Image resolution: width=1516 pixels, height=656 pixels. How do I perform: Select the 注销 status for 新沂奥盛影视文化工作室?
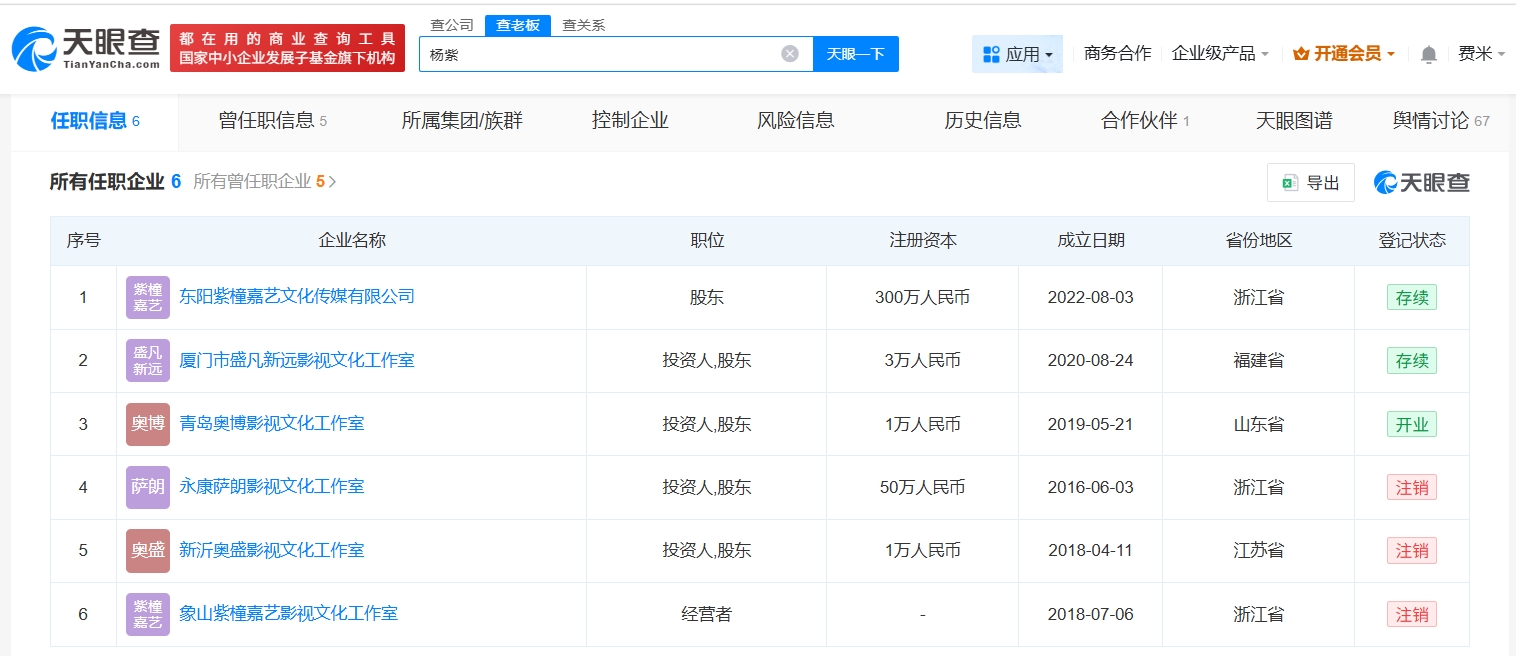point(1412,550)
